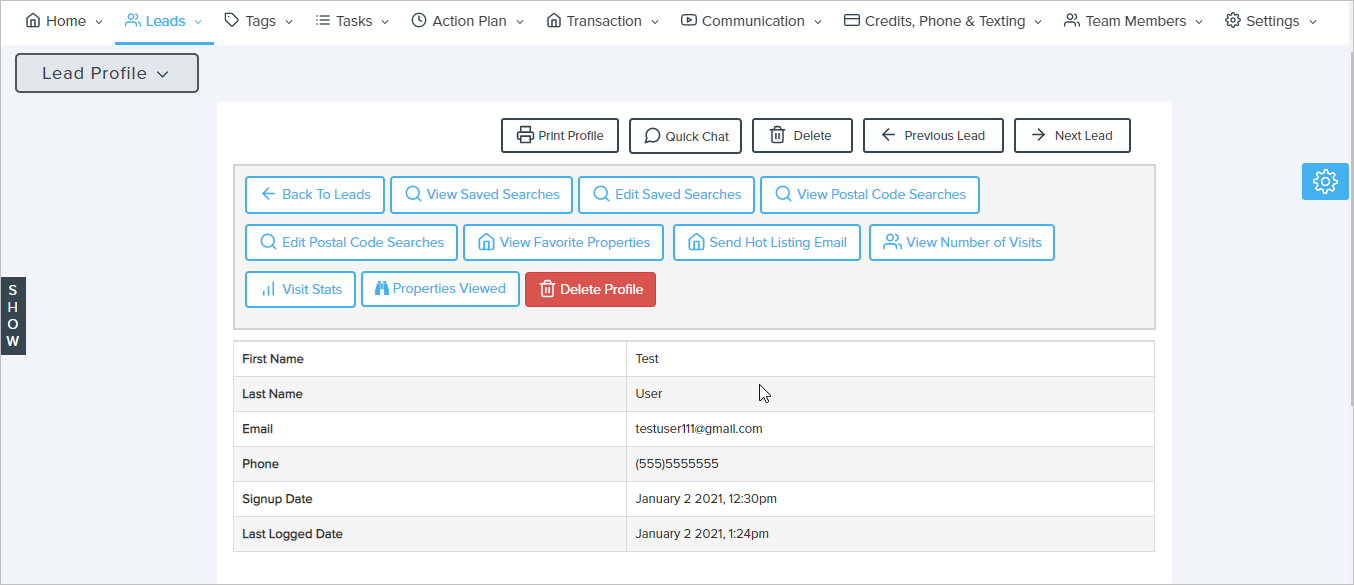This screenshot has width=1354, height=585.
Task: Open the Leads menu
Action: click(x=164, y=21)
